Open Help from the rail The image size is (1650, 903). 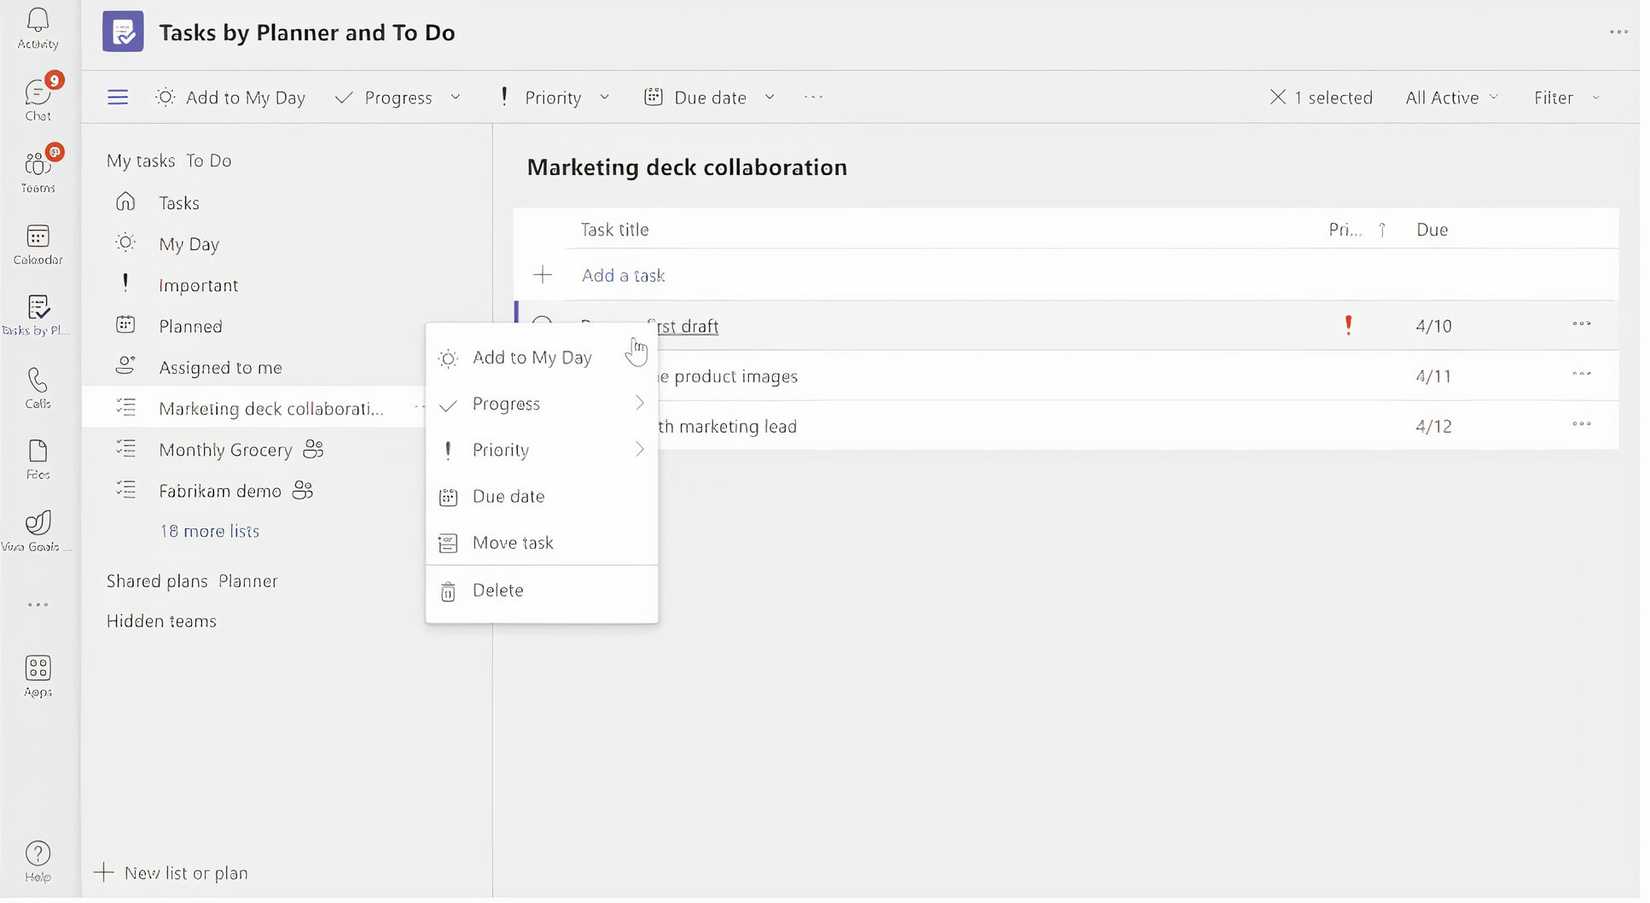point(37,855)
